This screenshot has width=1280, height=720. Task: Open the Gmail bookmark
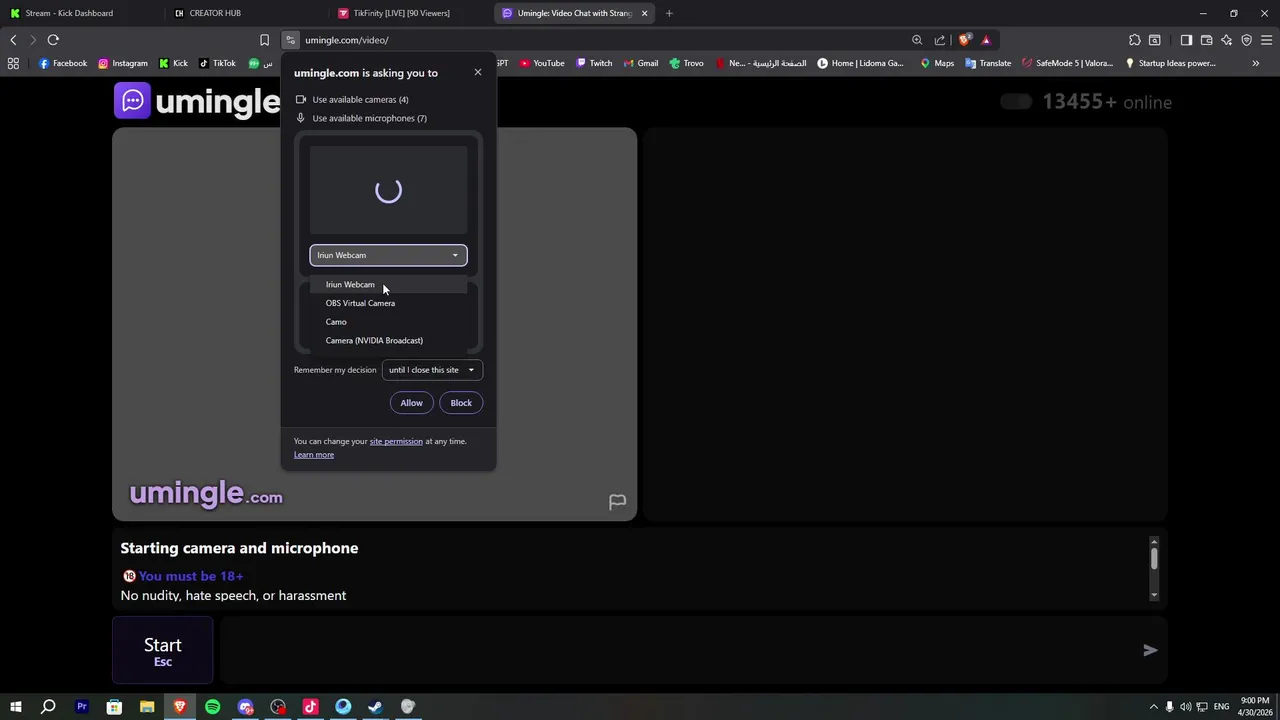pos(641,63)
